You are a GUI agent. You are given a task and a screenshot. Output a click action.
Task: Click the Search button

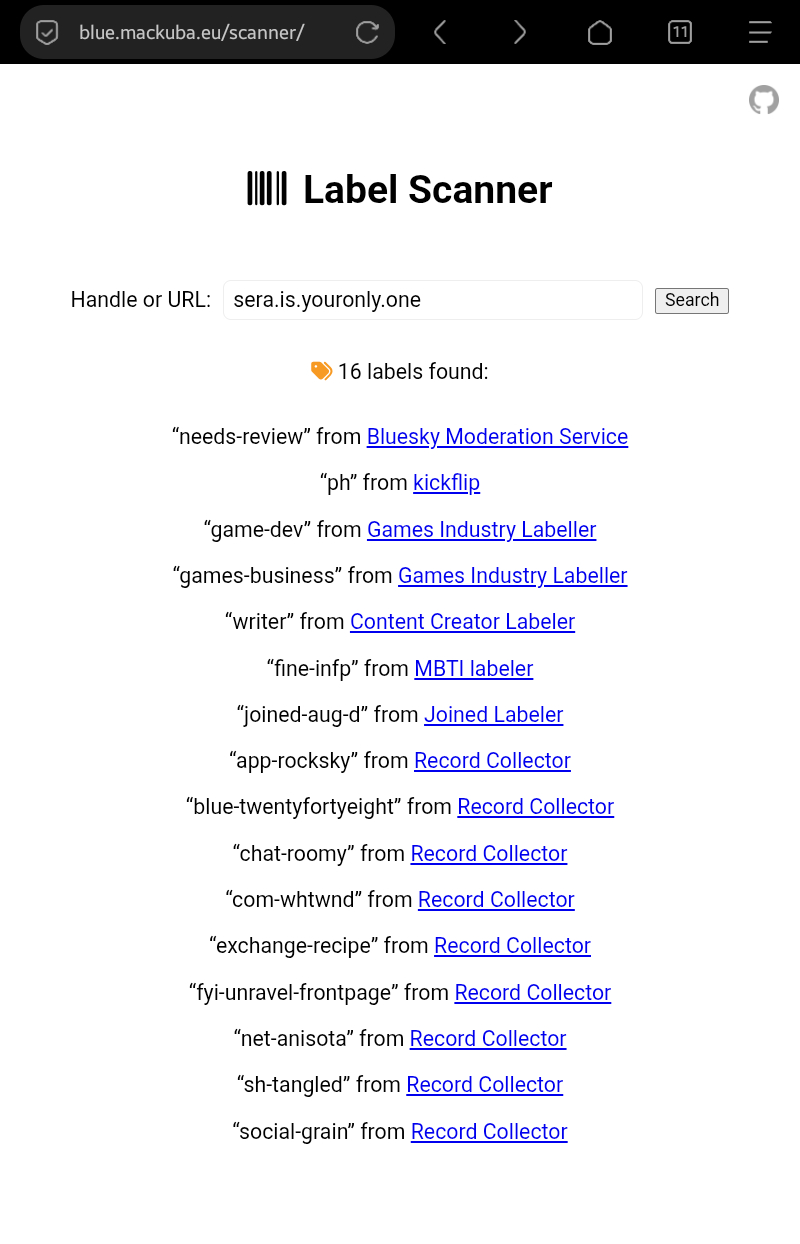click(x=691, y=300)
